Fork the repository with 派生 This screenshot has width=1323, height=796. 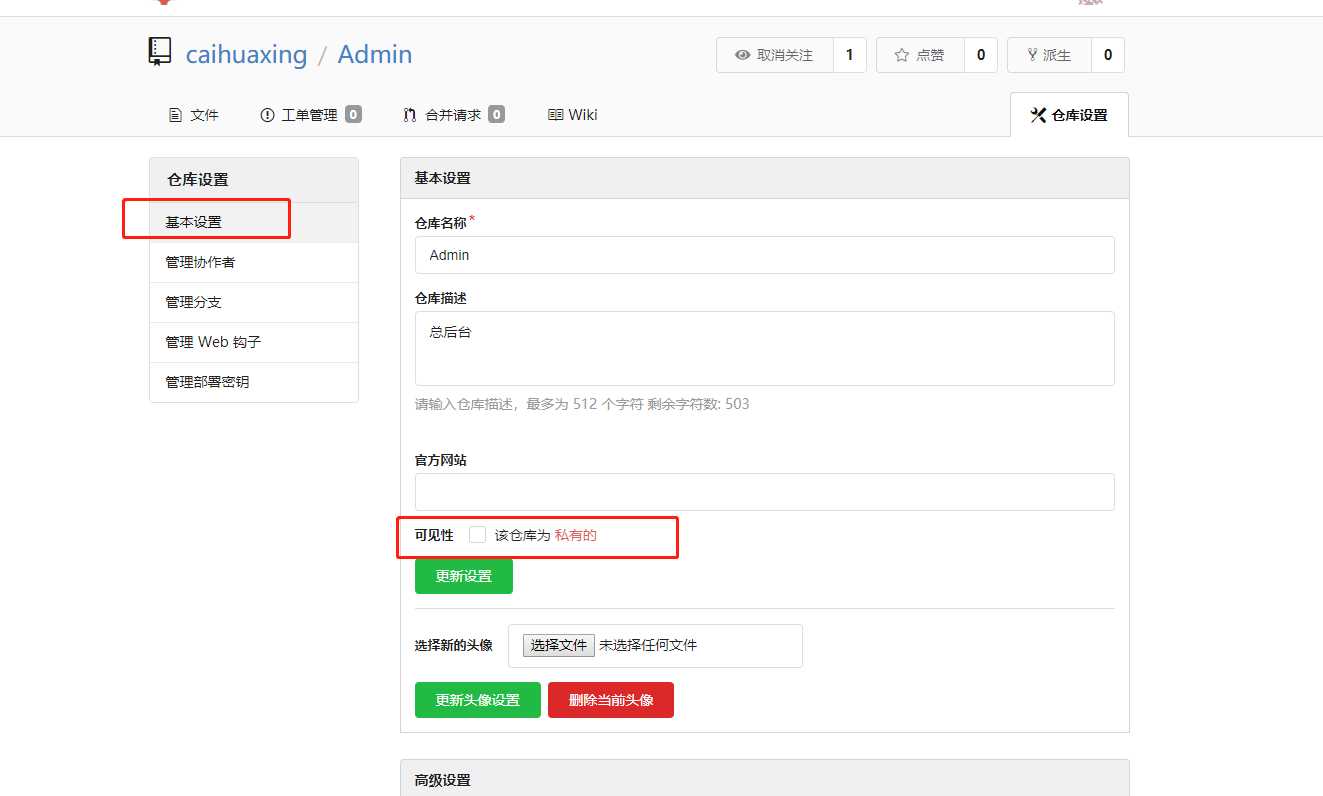[x=1049, y=55]
